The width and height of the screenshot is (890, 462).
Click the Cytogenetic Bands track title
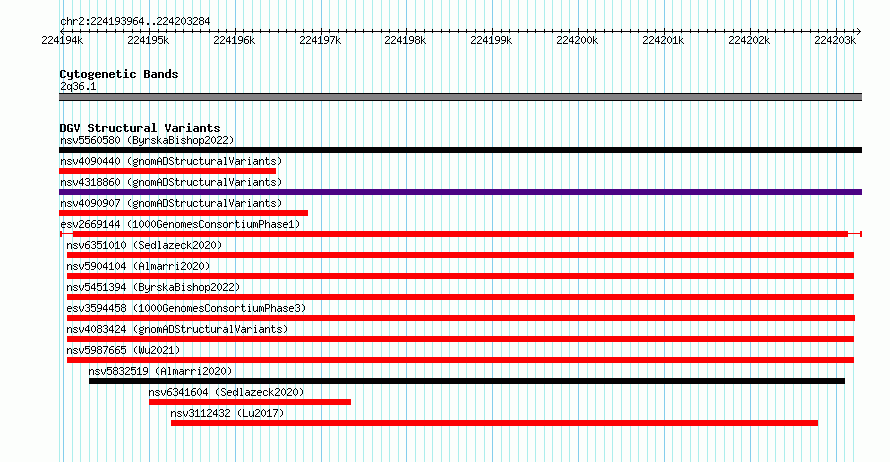[x=119, y=74]
